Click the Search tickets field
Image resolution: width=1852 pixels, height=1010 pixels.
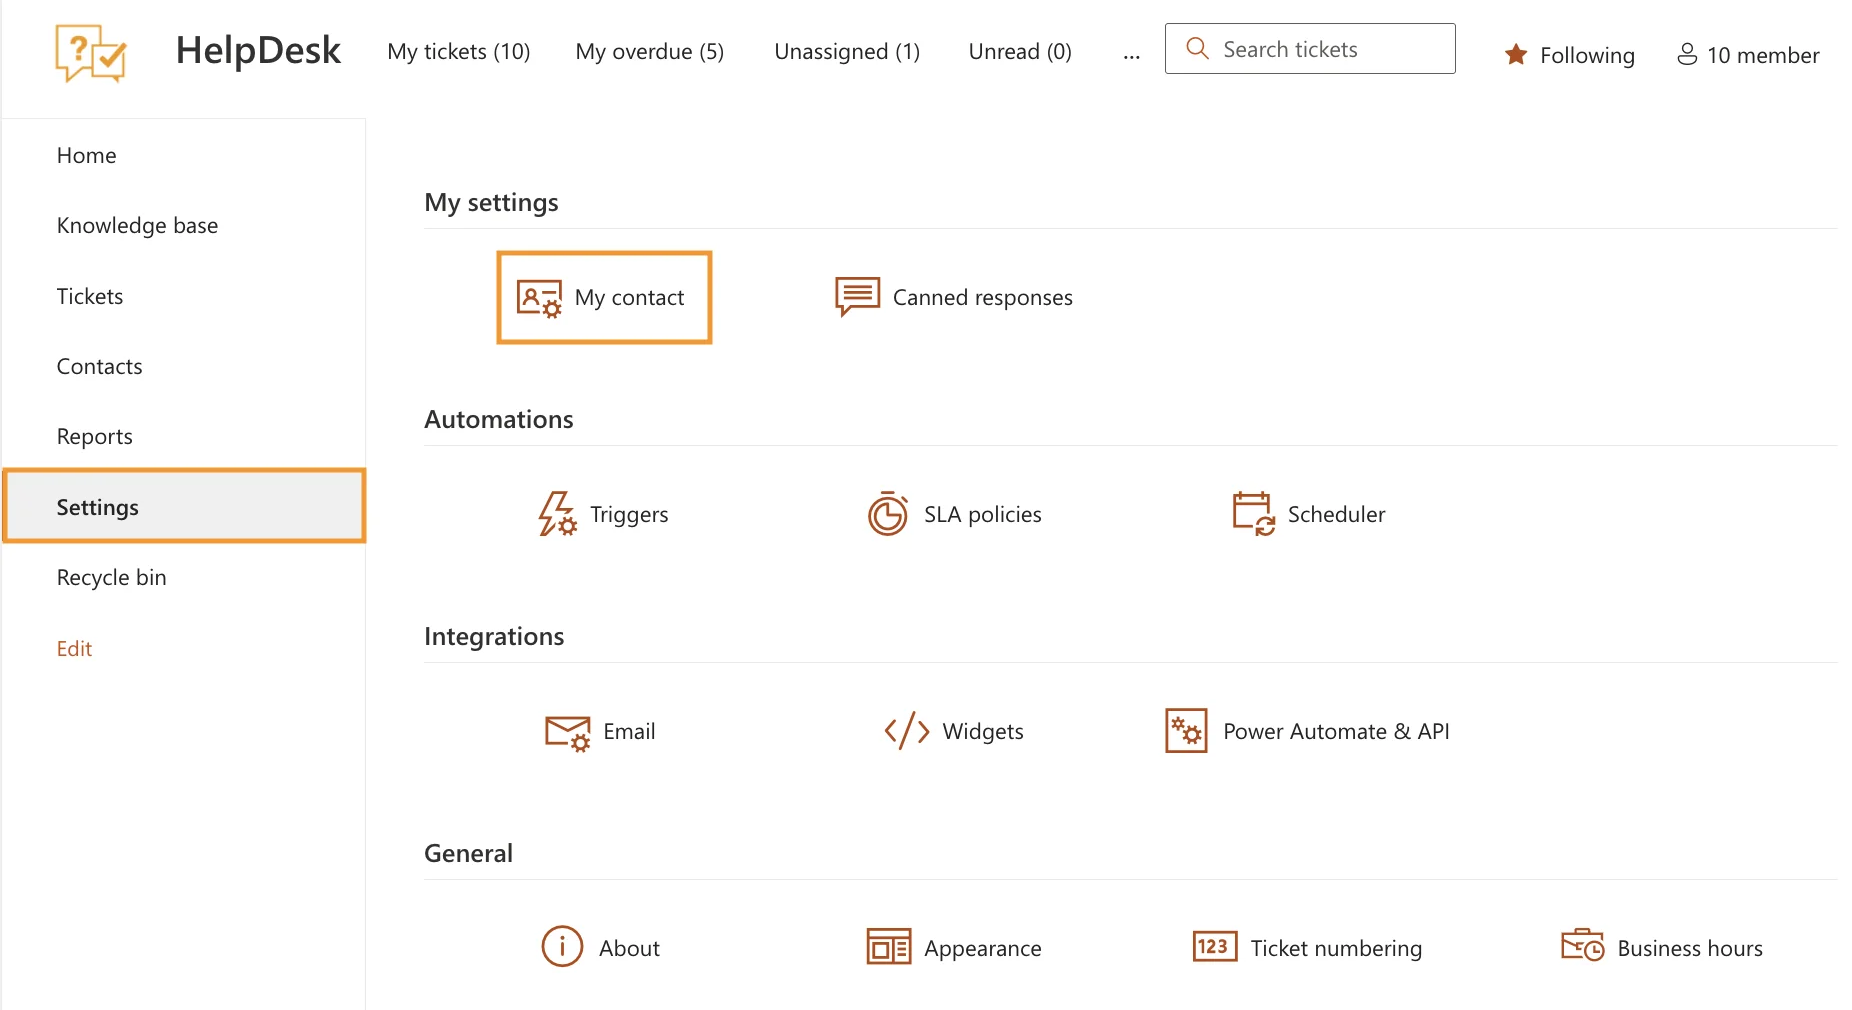click(1310, 48)
